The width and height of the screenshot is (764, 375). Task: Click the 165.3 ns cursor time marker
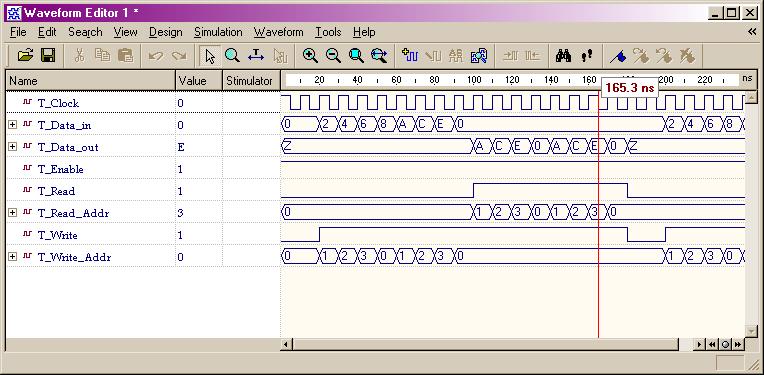tap(629, 89)
